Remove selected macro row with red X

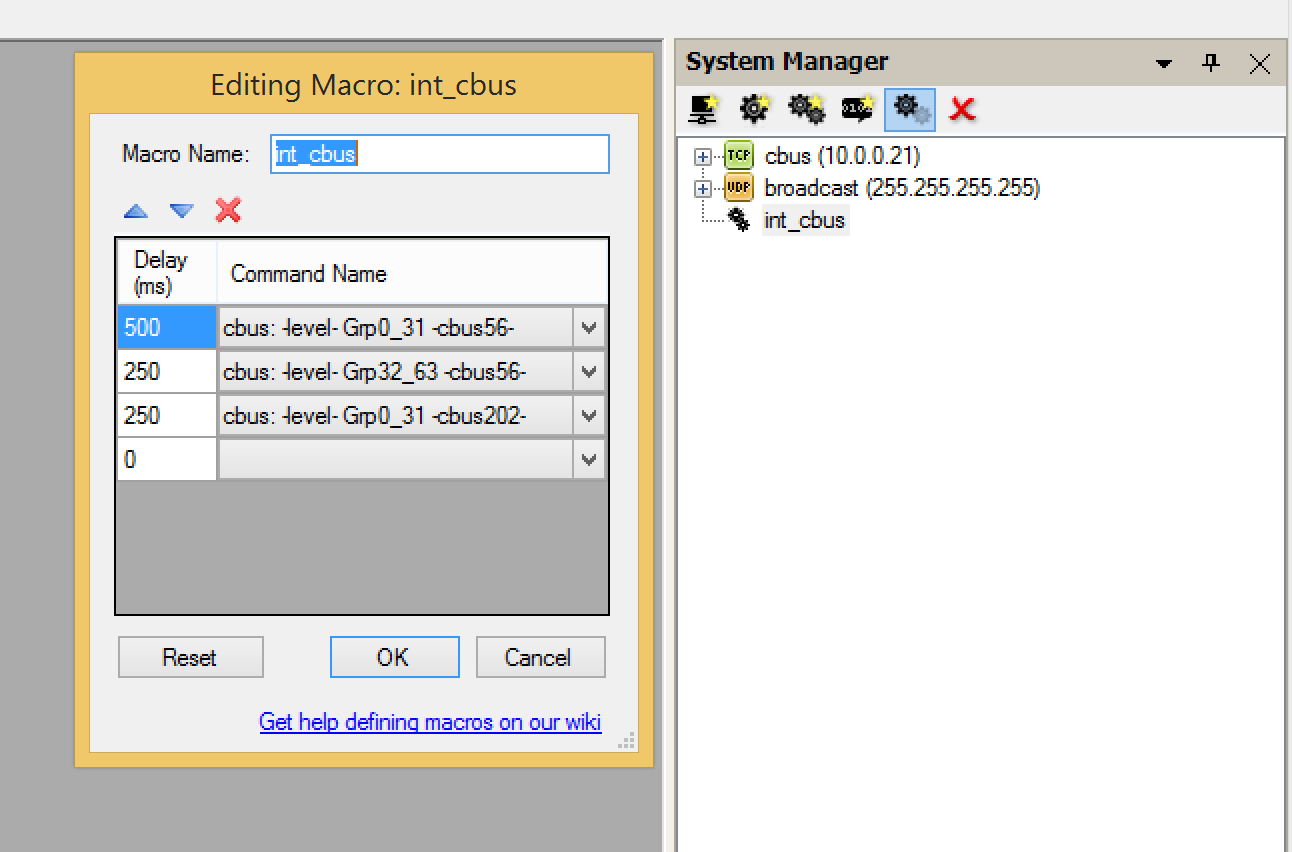pyautogui.click(x=227, y=211)
